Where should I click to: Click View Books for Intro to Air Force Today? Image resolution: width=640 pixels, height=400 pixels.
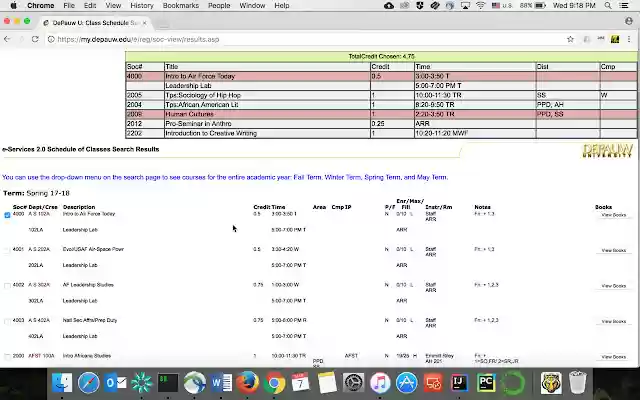613,215
